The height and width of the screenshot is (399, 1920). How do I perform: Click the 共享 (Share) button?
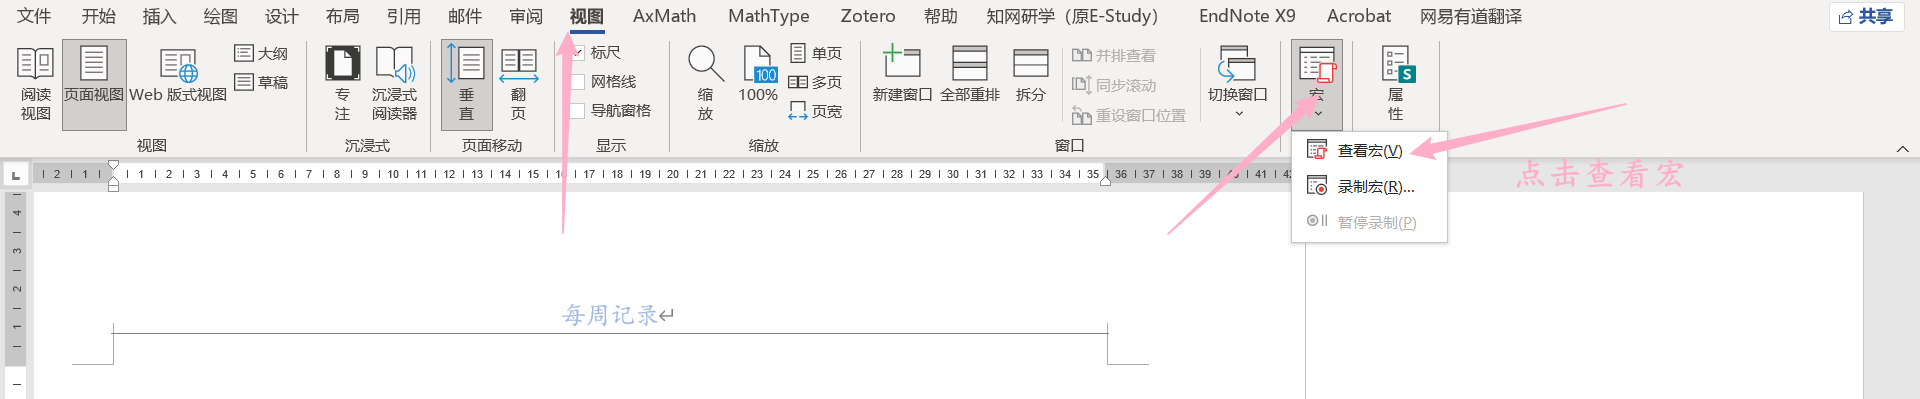pyautogui.click(x=1866, y=16)
